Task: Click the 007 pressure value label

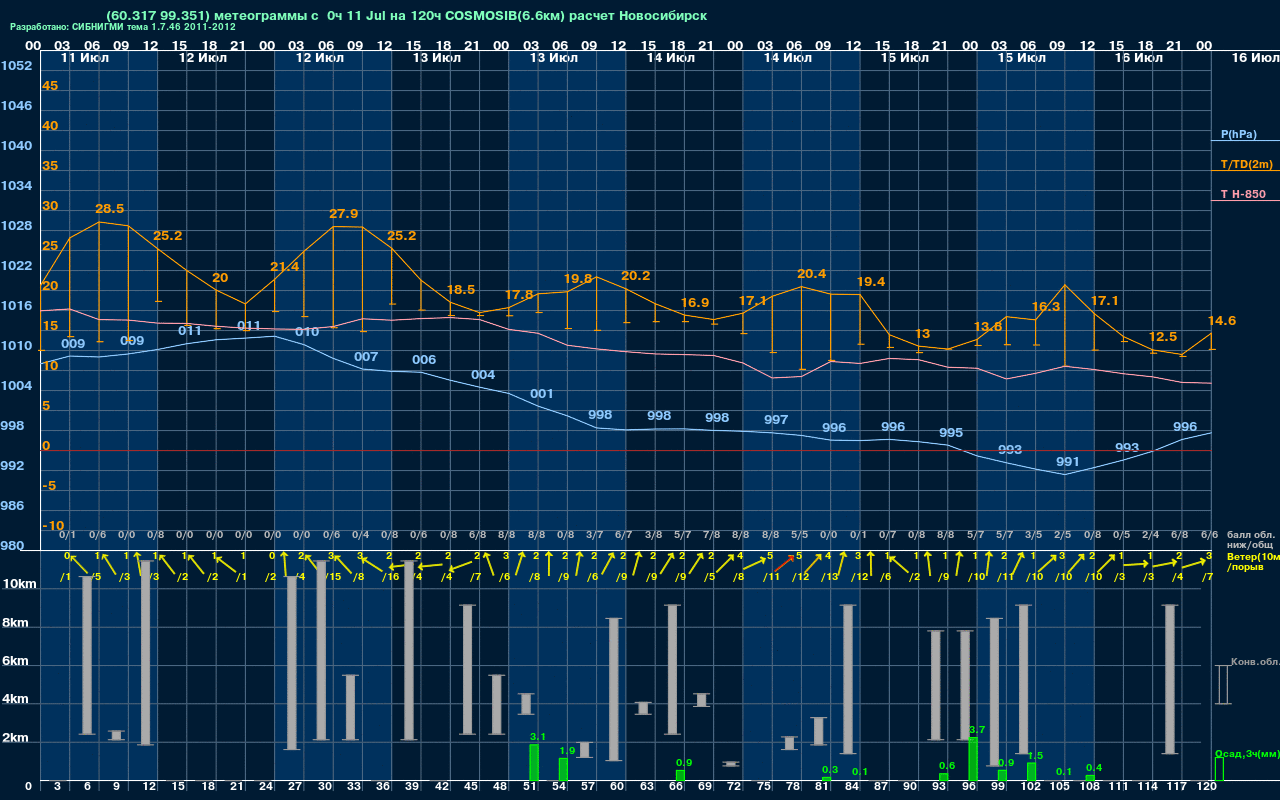Action: pos(366,357)
